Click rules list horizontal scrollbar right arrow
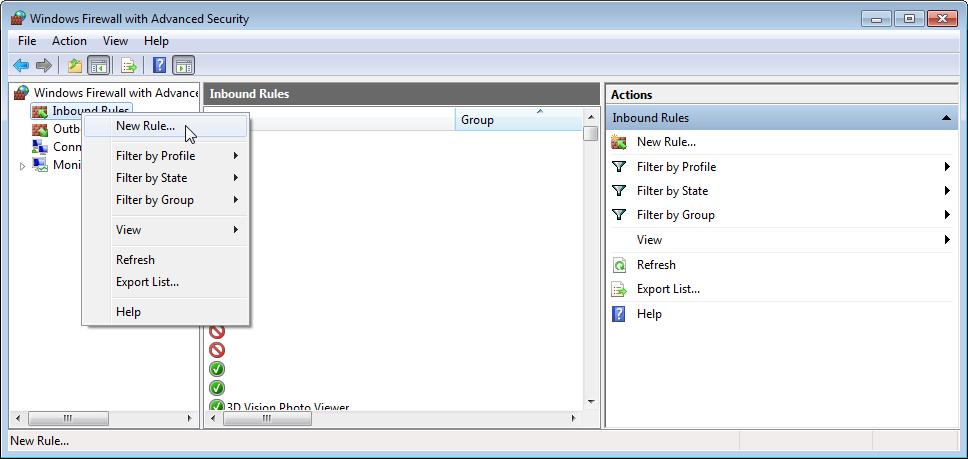The width and height of the screenshot is (968, 459). [x=574, y=418]
